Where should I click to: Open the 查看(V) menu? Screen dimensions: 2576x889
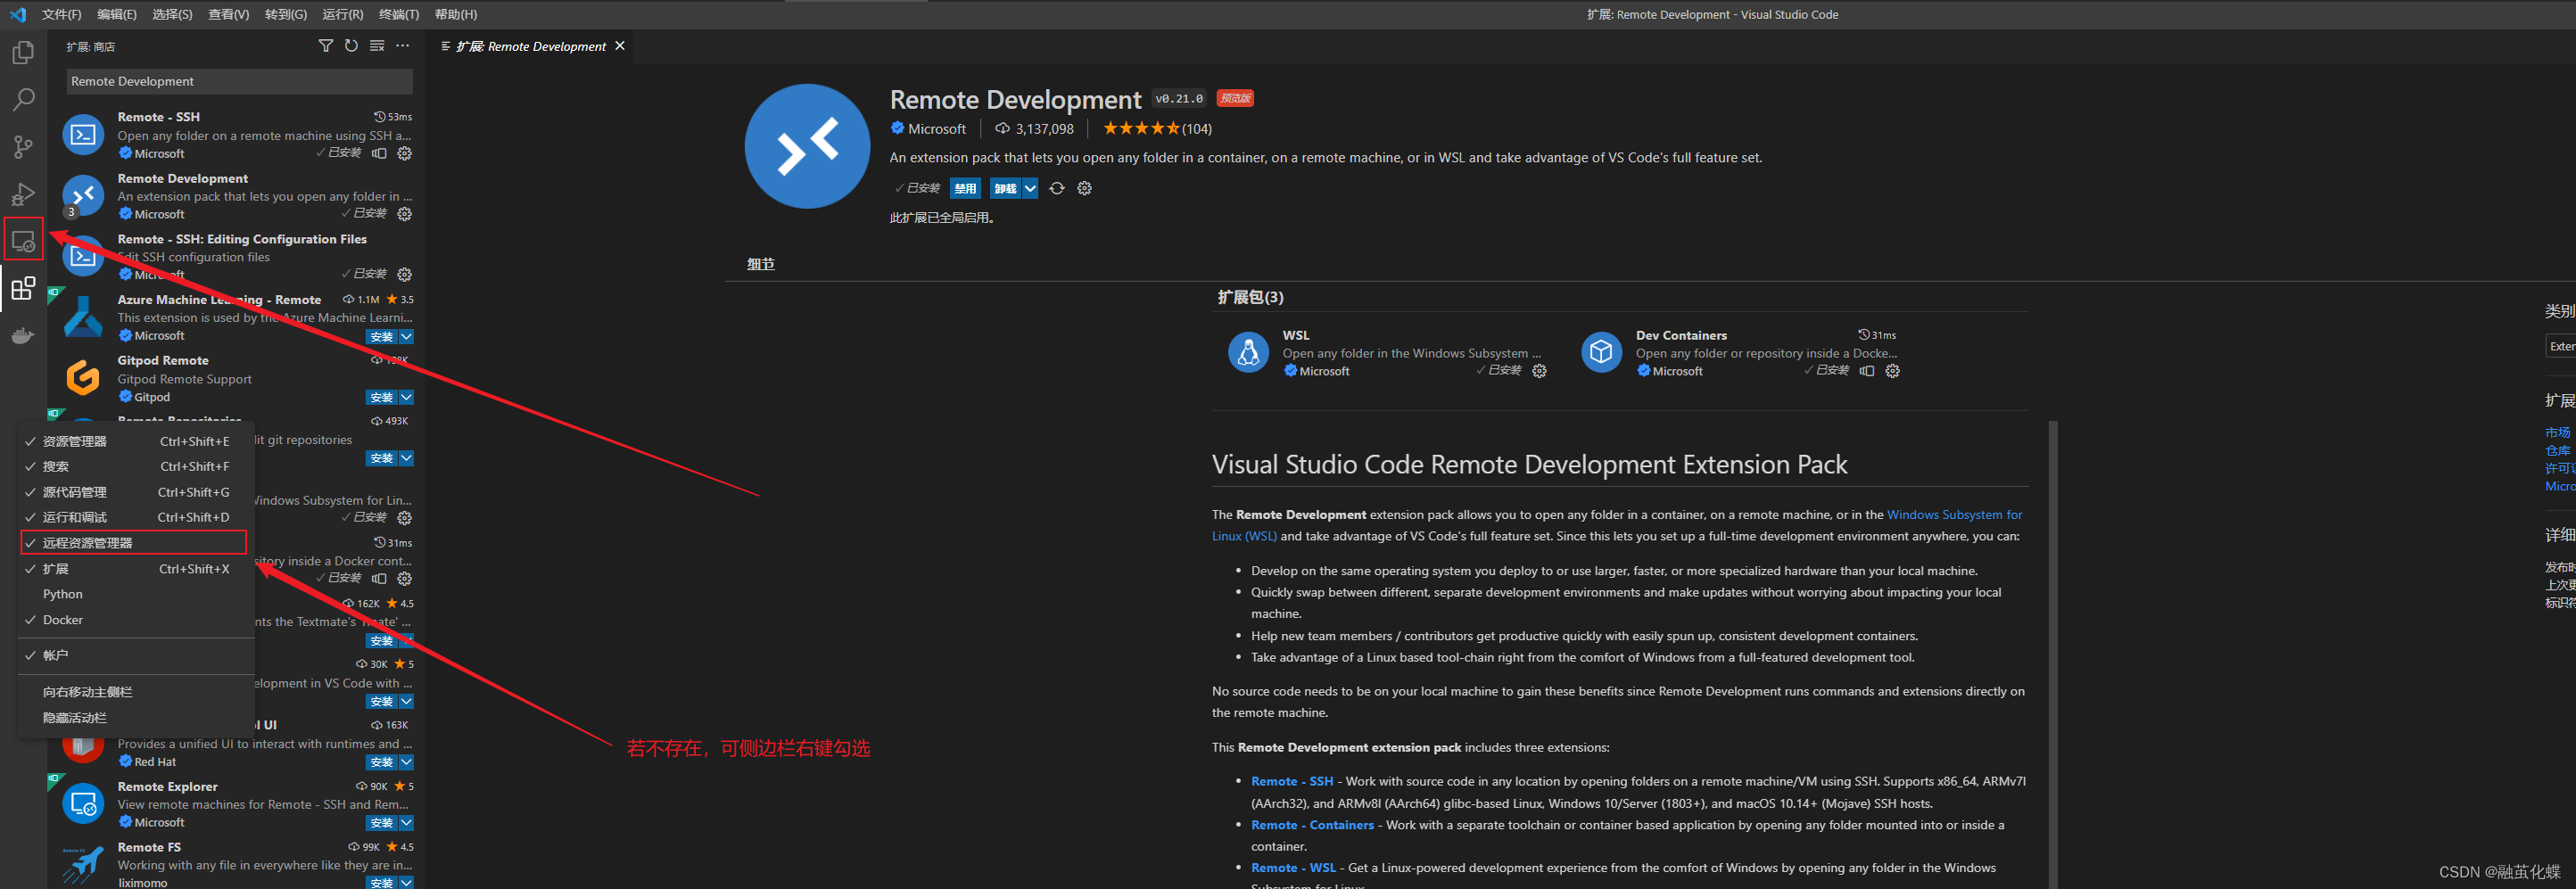click(228, 14)
